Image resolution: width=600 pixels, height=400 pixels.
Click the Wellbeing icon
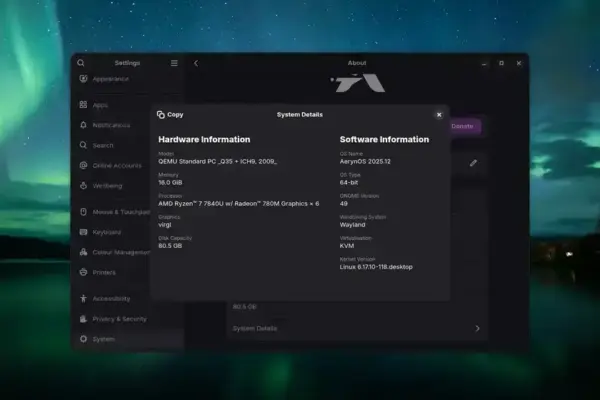[83, 186]
